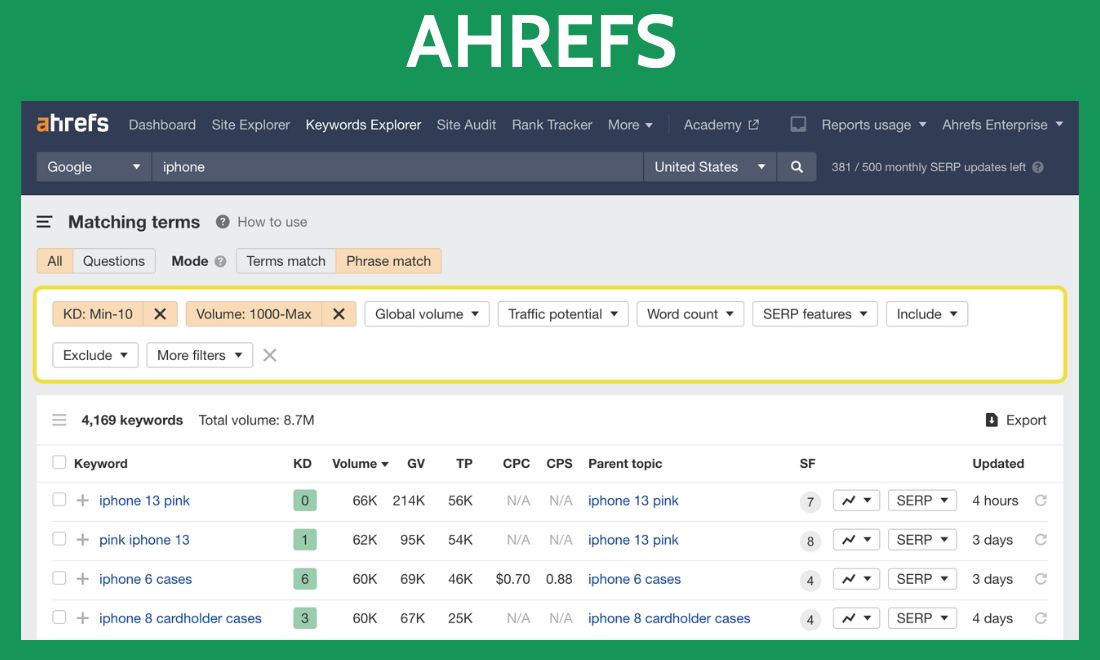
Task: Click the keyword search field with iphone
Action: click(x=396, y=167)
